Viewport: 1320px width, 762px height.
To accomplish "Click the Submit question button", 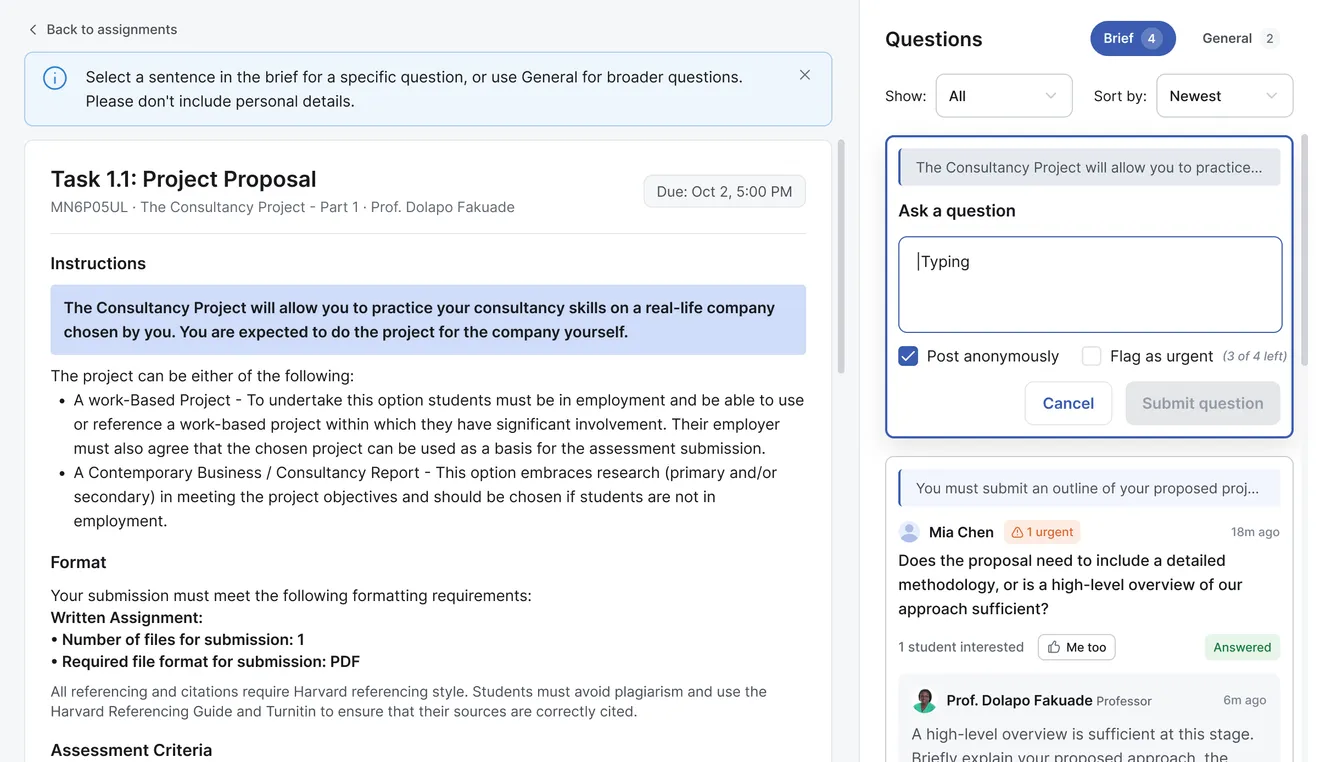I will point(1203,403).
